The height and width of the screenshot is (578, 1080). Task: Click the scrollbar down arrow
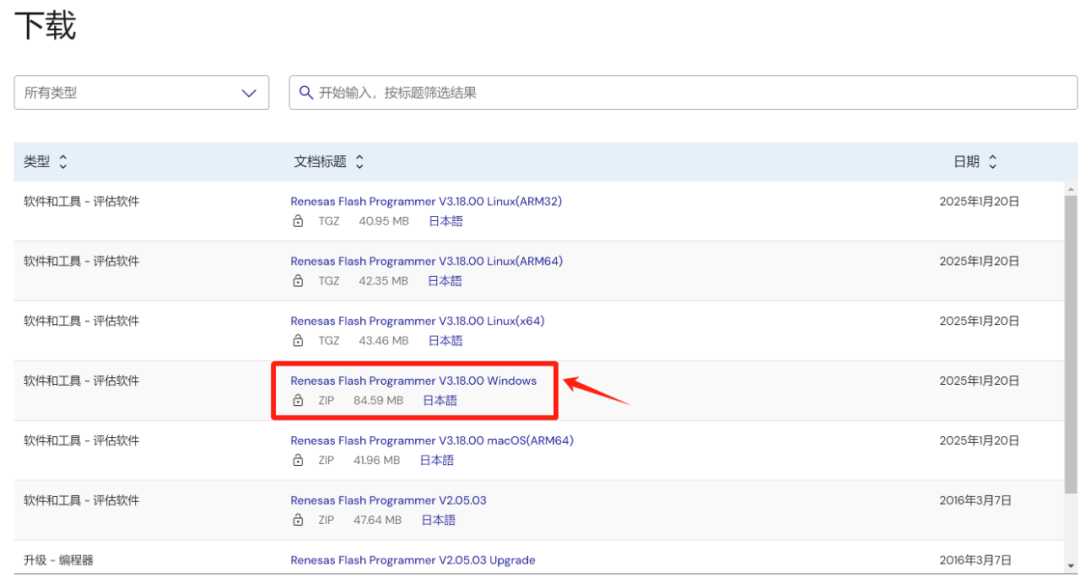1070,565
